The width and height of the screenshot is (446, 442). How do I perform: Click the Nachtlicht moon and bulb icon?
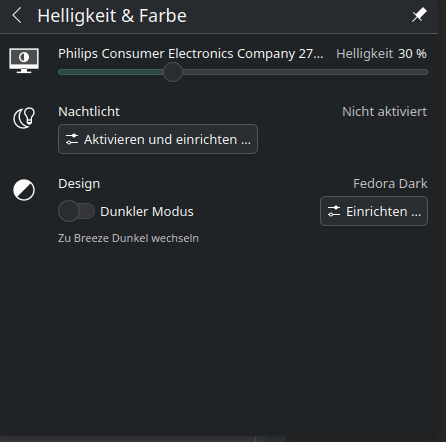tap(24, 118)
